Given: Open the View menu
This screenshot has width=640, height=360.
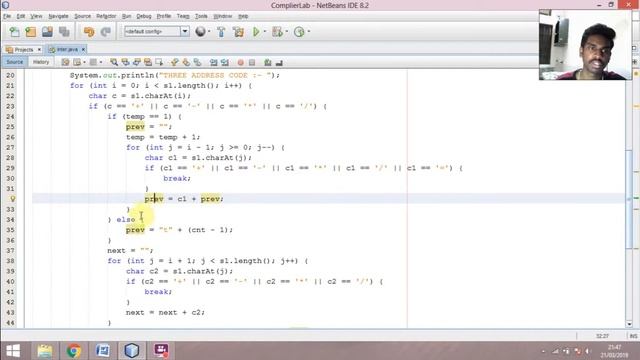Looking at the screenshot, I should tap(36, 16).
